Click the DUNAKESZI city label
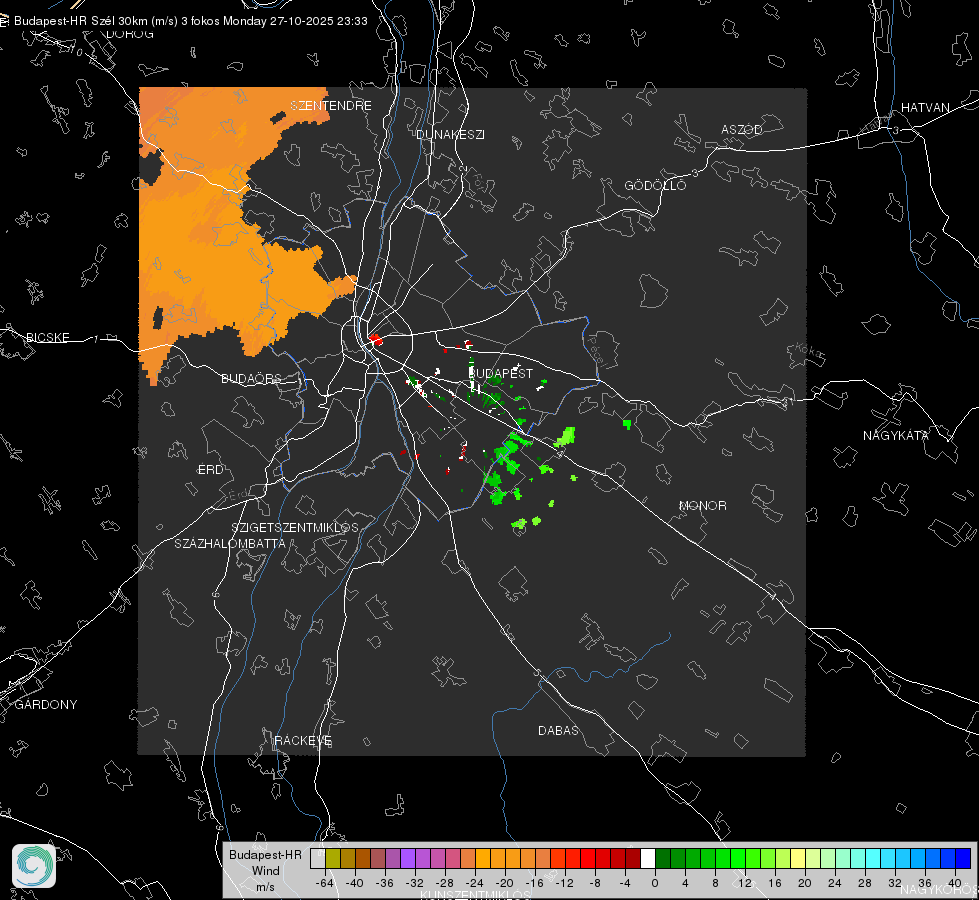 (450, 134)
